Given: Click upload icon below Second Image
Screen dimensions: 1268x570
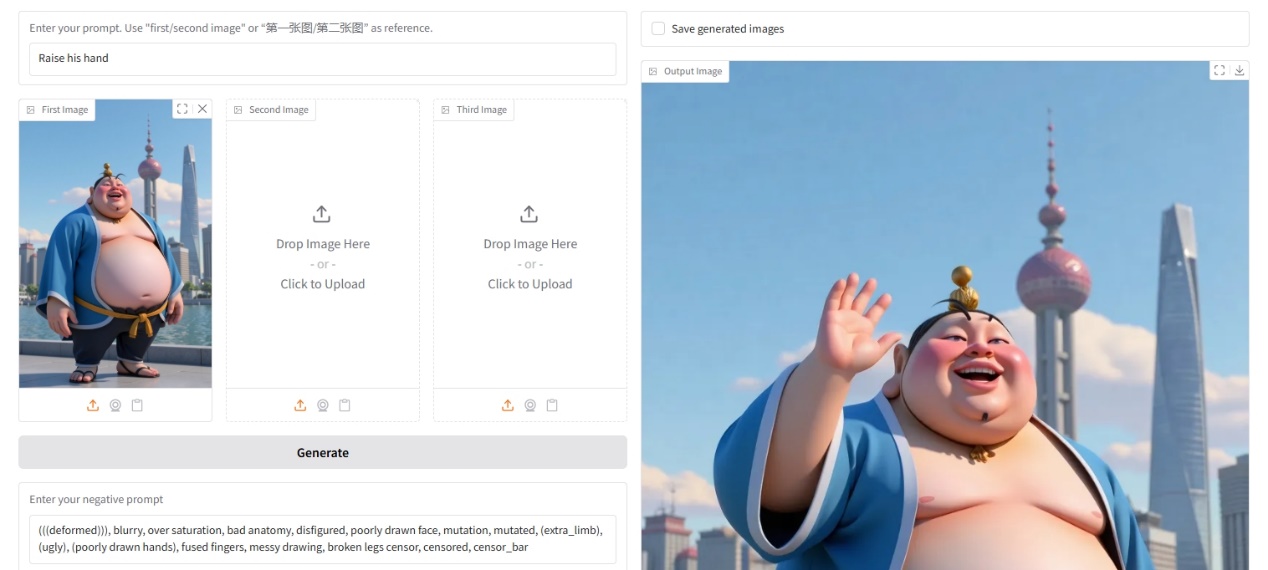Looking at the screenshot, I should tap(300, 405).
